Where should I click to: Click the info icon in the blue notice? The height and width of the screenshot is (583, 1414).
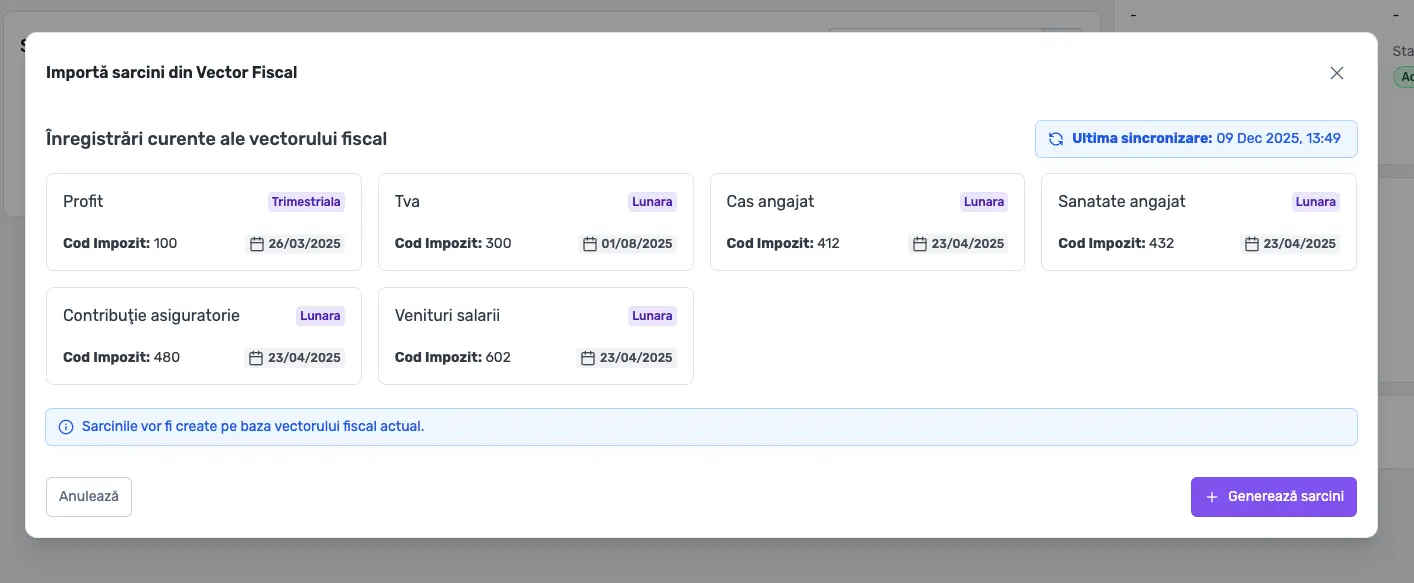(x=66, y=427)
